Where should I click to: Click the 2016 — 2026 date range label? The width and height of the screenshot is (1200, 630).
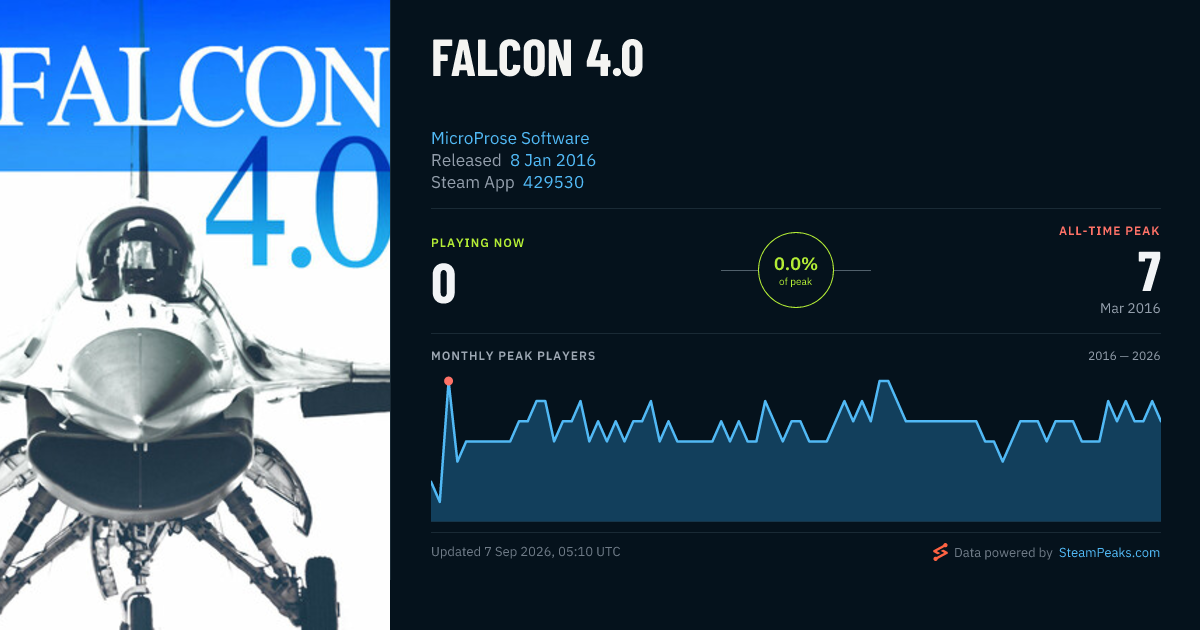click(x=1124, y=356)
